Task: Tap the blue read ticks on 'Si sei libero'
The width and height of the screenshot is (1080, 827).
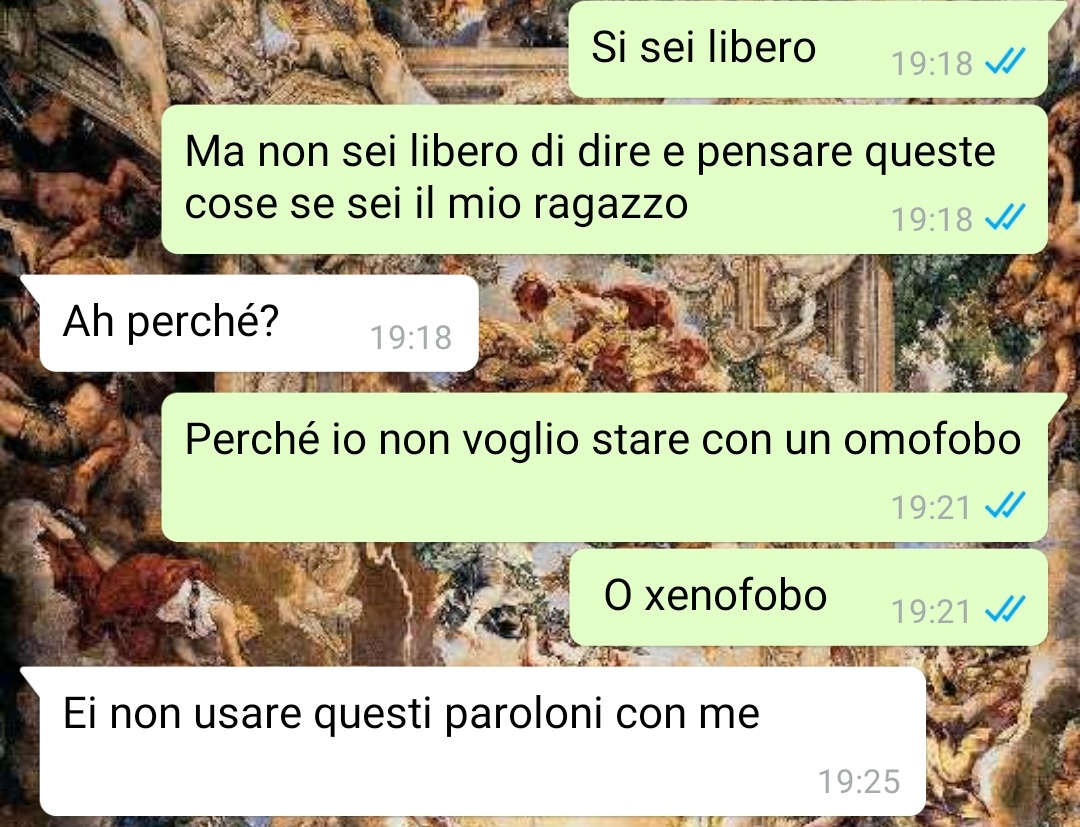Action: pyautogui.click(x=1005, y=62)
